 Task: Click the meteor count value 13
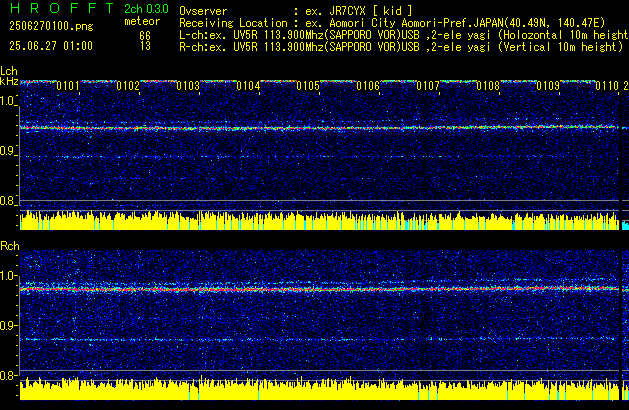145,46
